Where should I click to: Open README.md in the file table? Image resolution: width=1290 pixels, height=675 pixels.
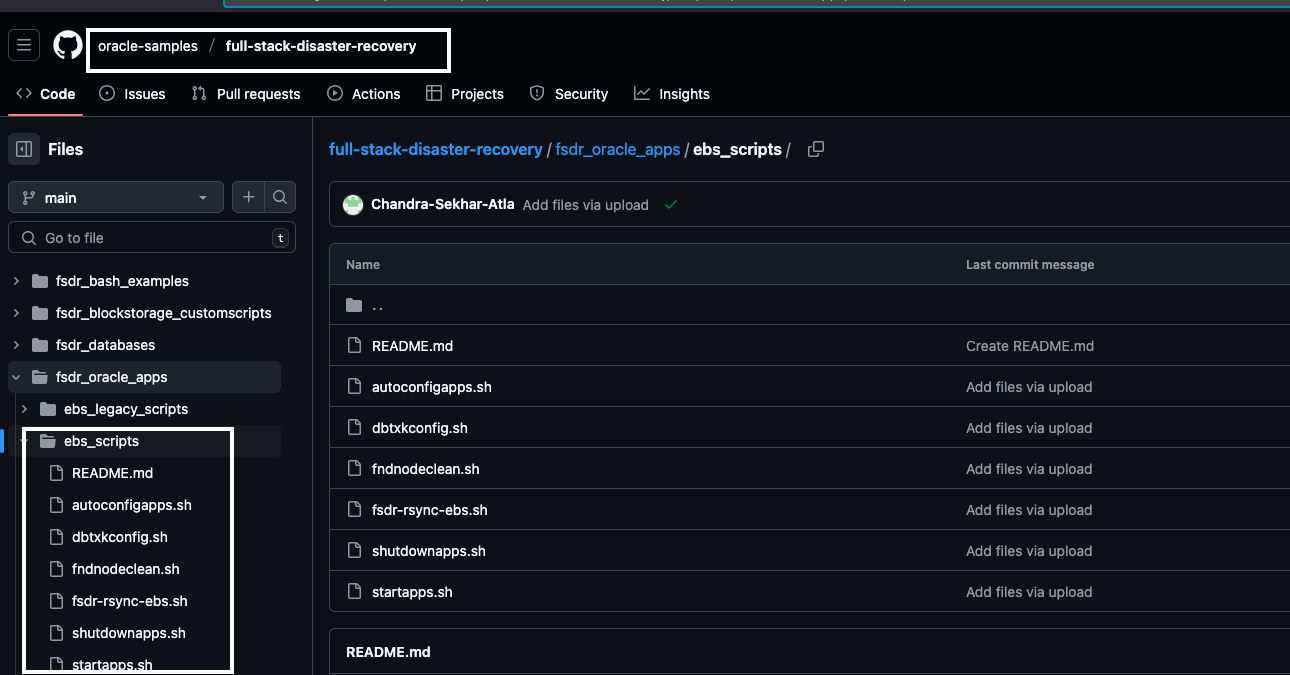413,346
